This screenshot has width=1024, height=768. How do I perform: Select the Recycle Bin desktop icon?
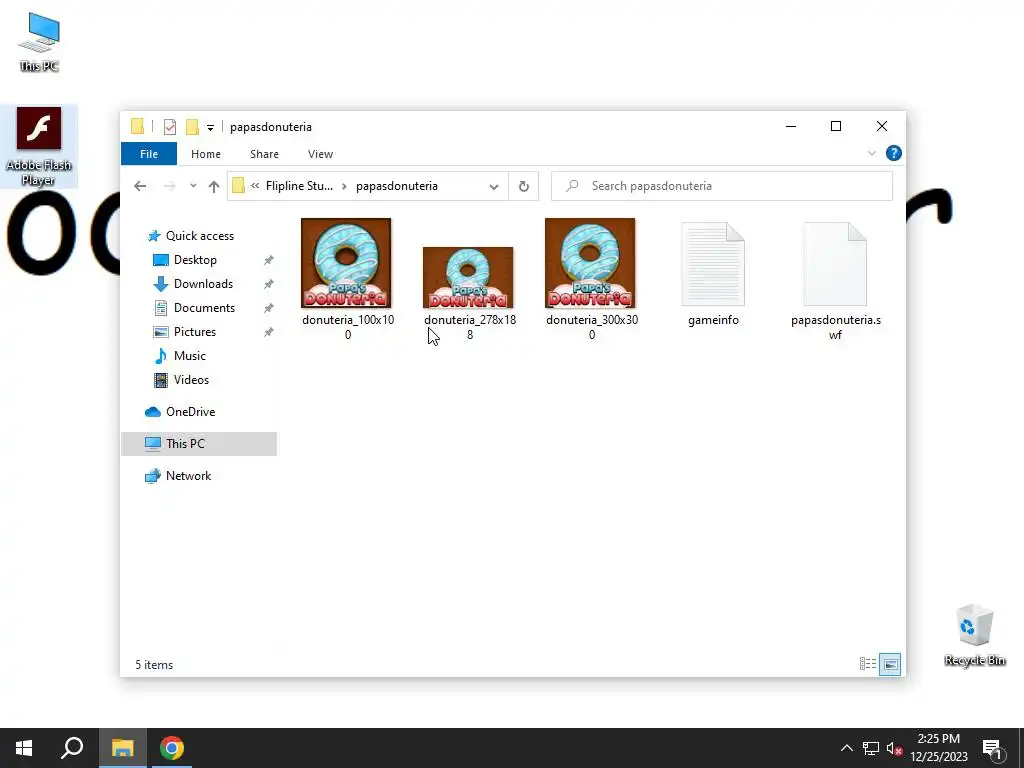[x=974, y=635]
